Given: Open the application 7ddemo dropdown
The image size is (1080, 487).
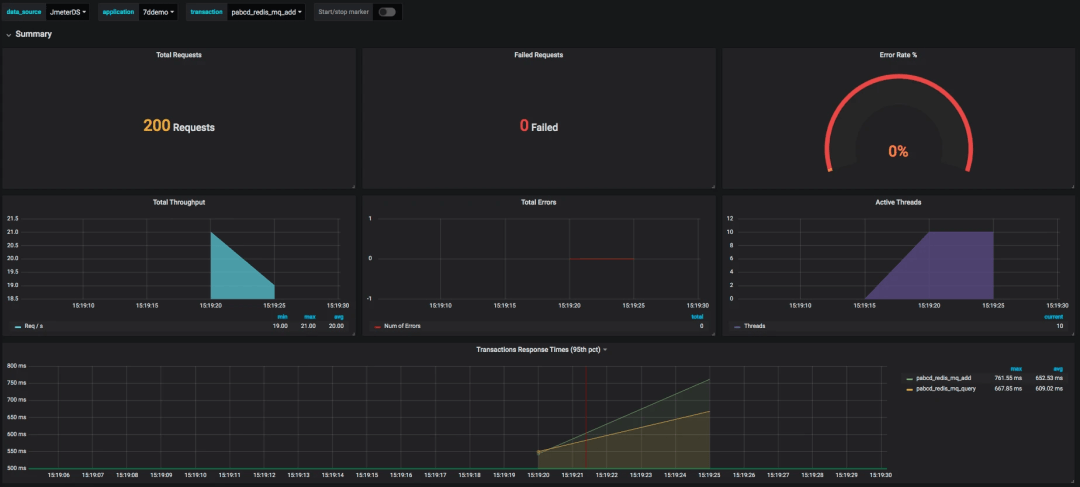Looking at the screenshot, I should 159,12.
